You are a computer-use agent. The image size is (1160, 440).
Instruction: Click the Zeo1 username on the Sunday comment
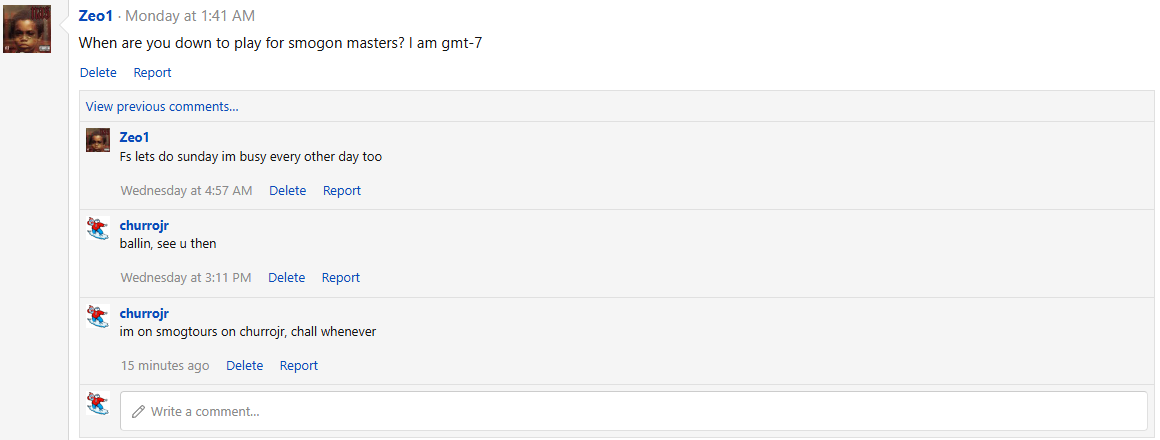pyautogui.click(x=134, y=138)
